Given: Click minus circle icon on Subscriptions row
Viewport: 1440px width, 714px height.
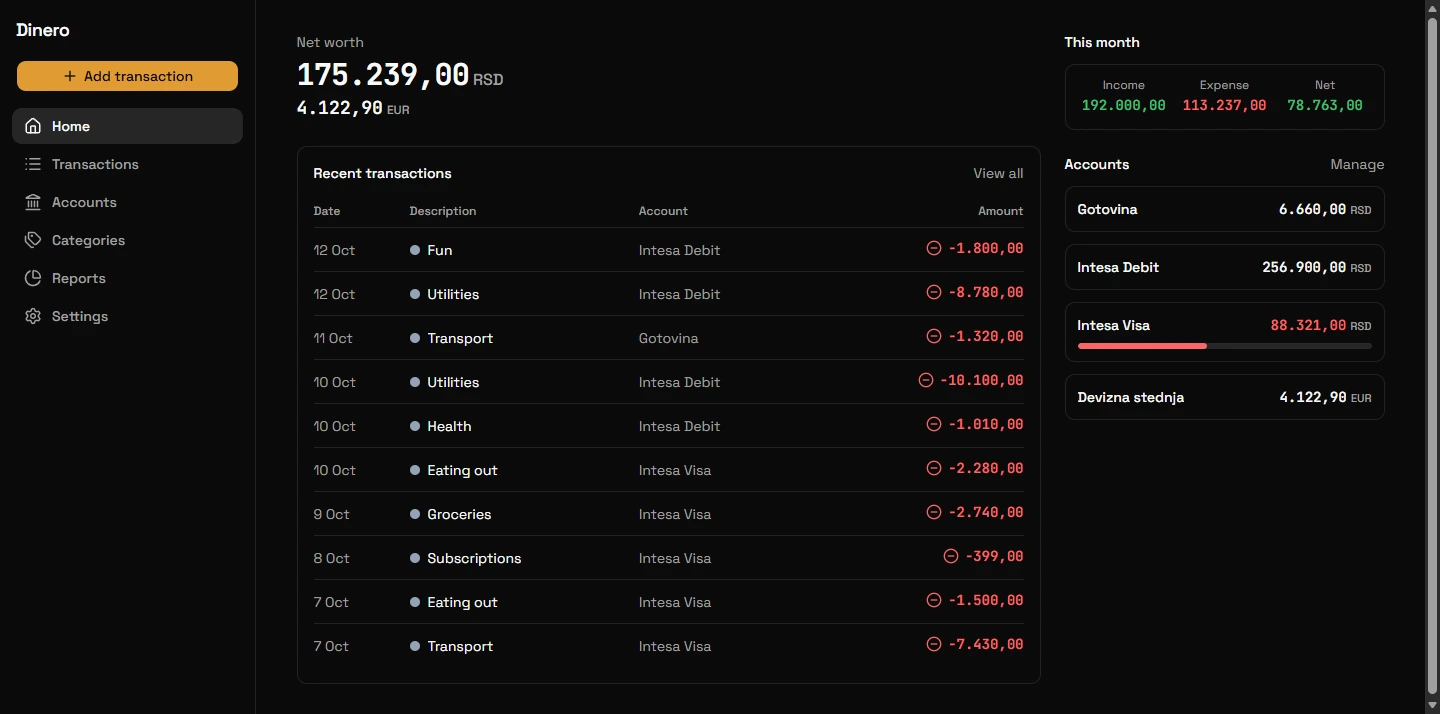Looking at the screenshot, I should point(951,556).
